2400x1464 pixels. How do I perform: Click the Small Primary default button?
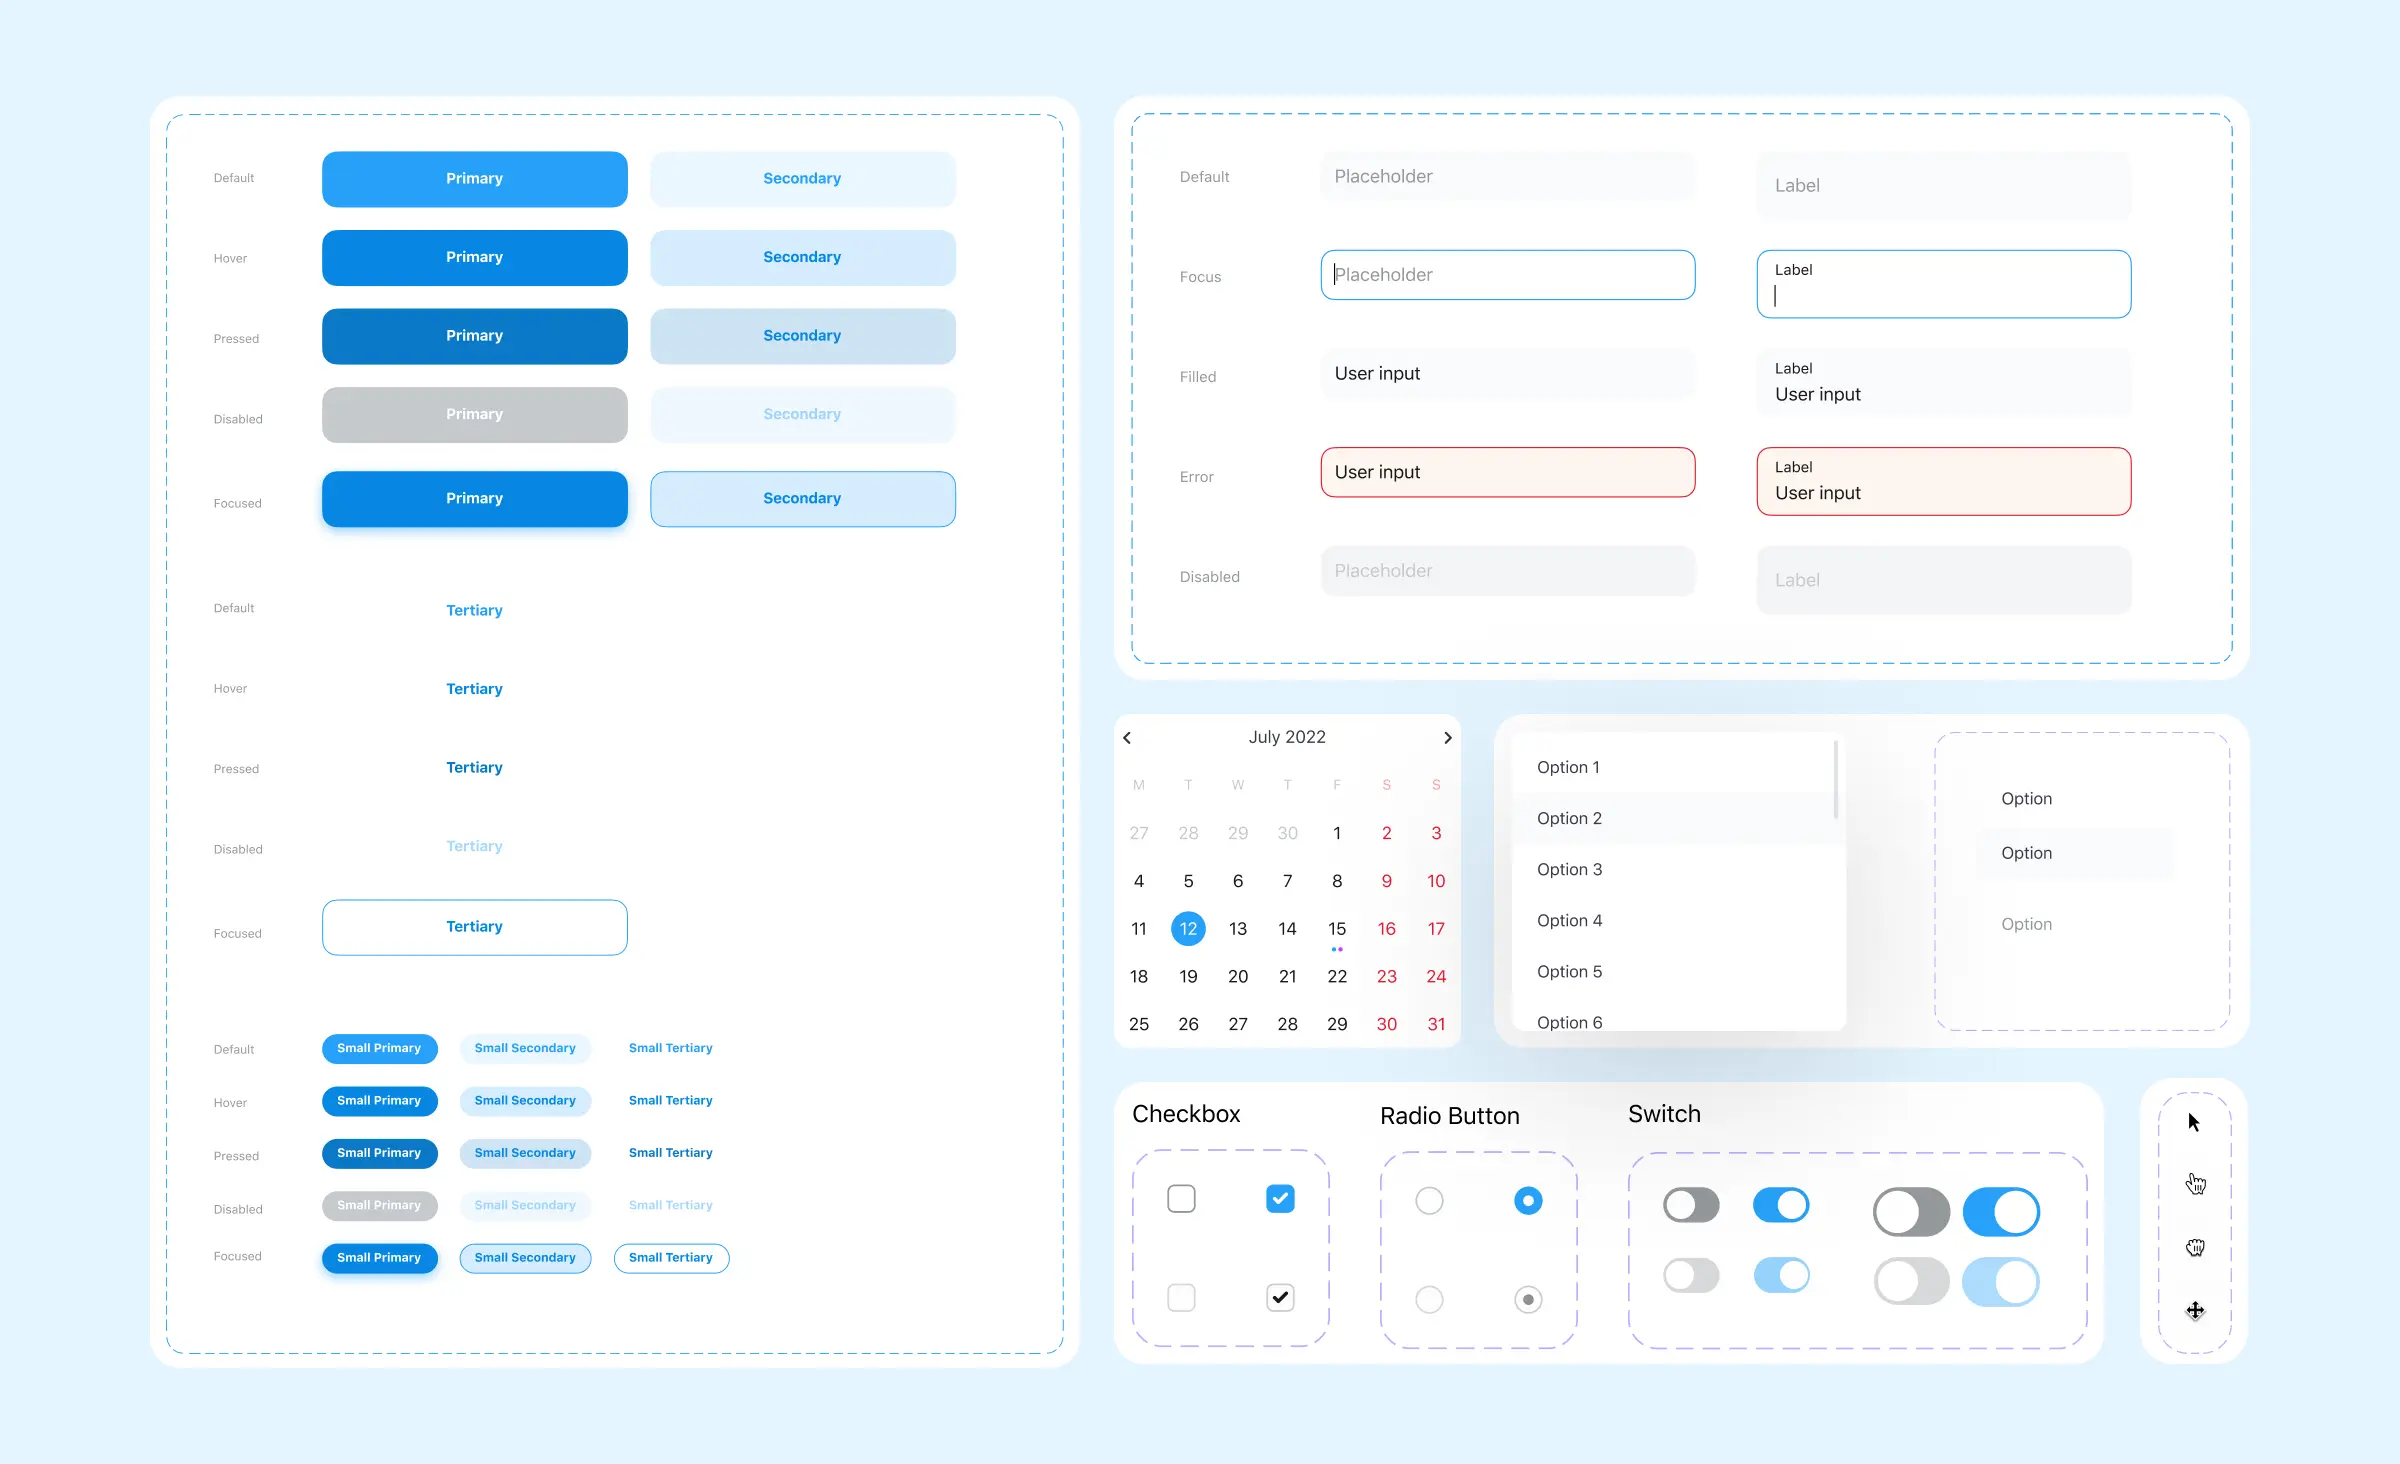[379, 1047]
